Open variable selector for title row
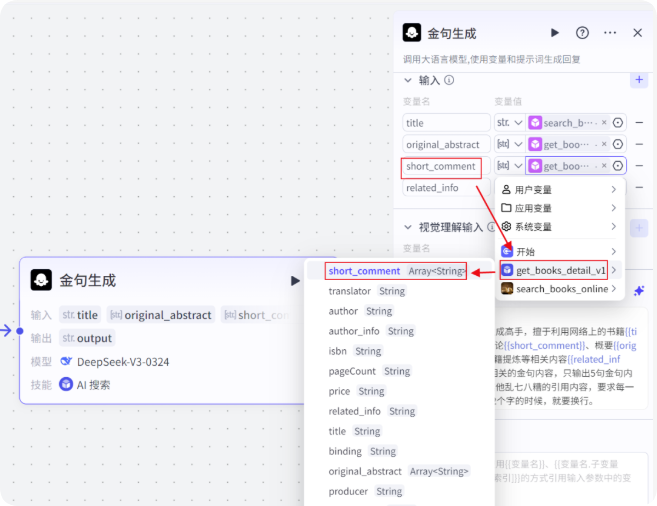The width and height of the screenshot is (657, 506). point(618,123)
